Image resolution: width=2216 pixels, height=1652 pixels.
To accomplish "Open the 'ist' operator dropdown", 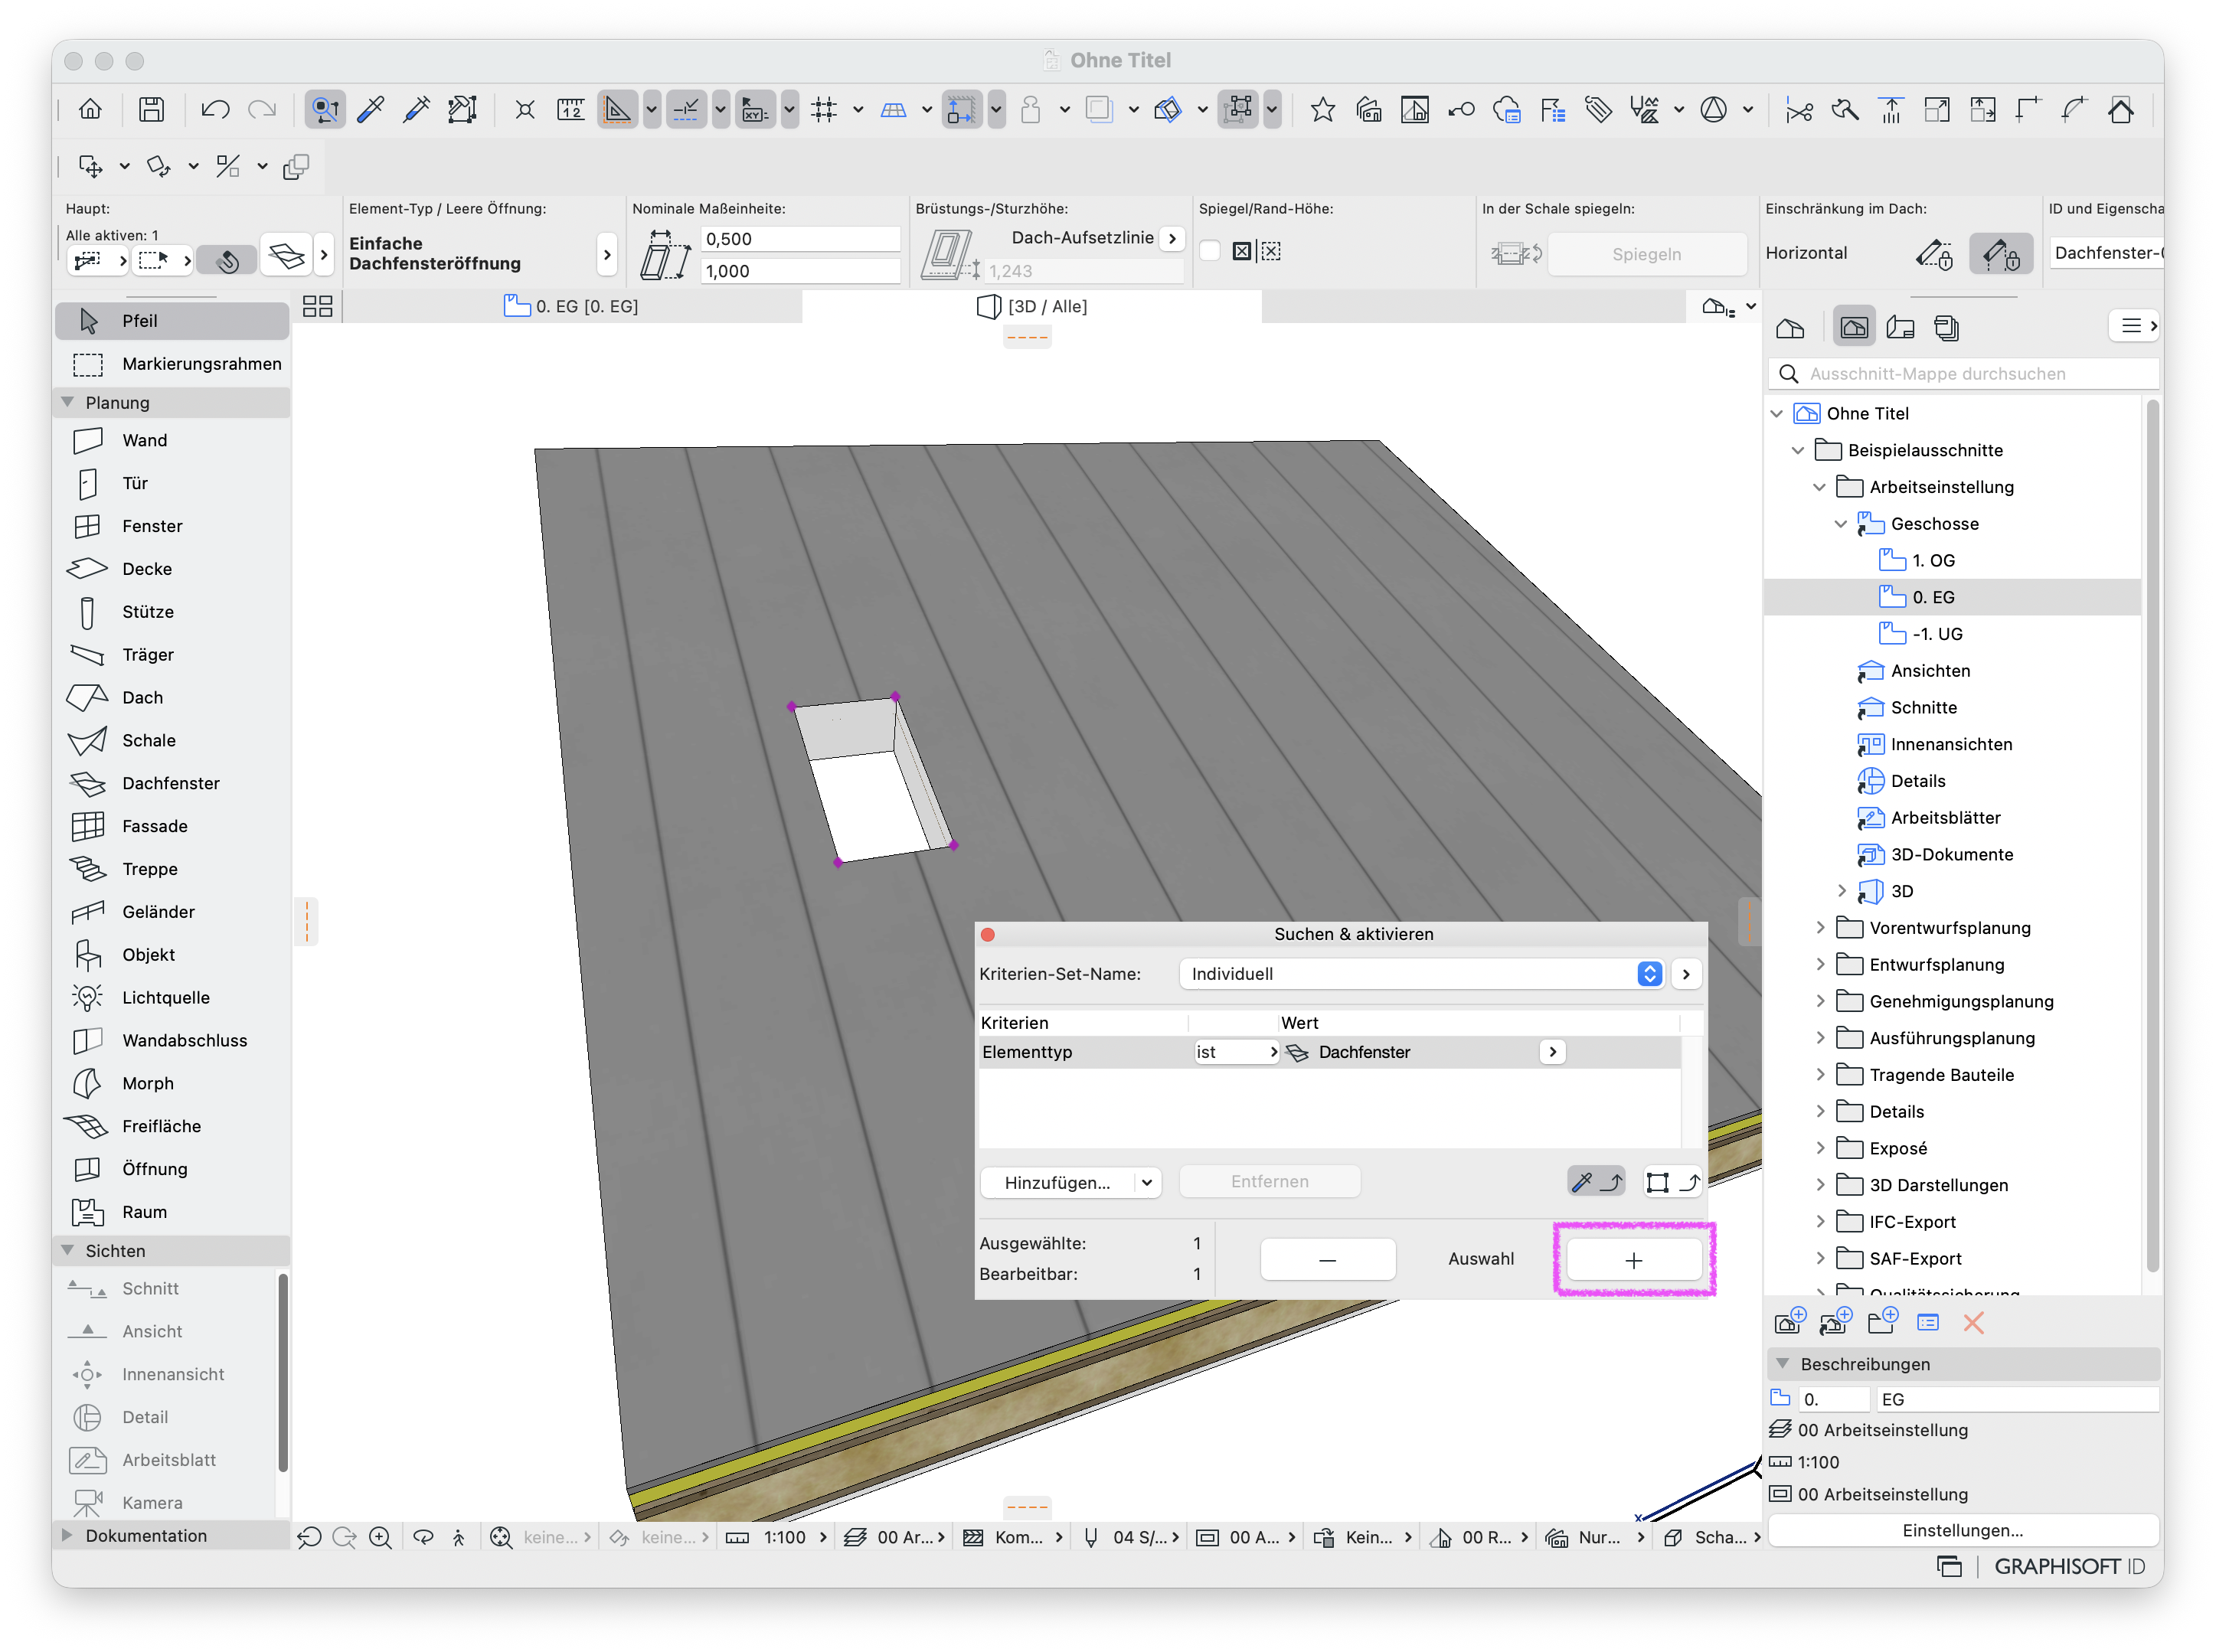I will tap(1236, 1052).
